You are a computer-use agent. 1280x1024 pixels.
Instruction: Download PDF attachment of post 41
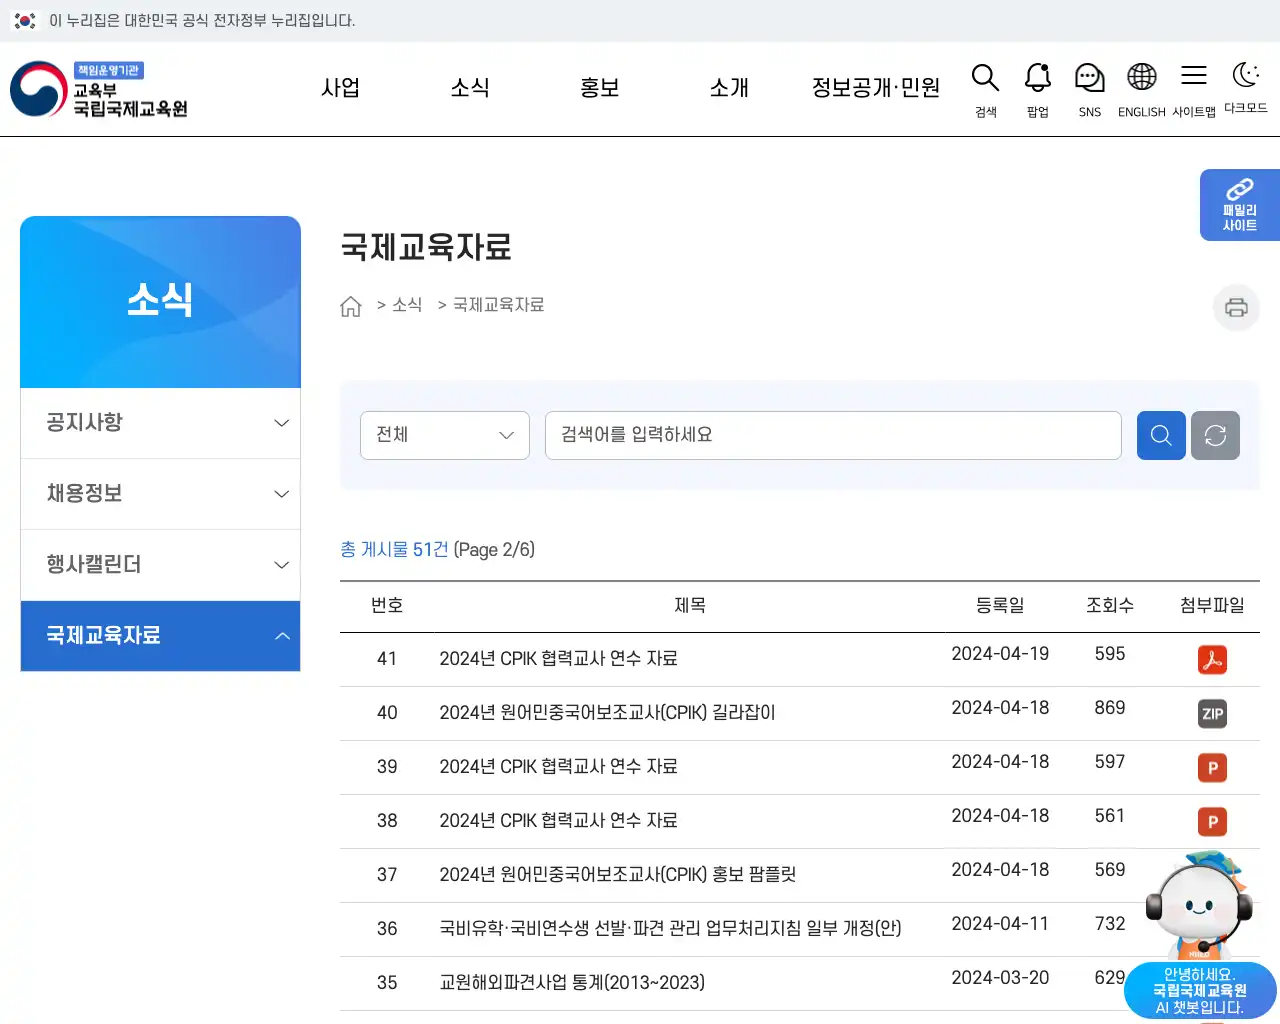click(1212, 660)
